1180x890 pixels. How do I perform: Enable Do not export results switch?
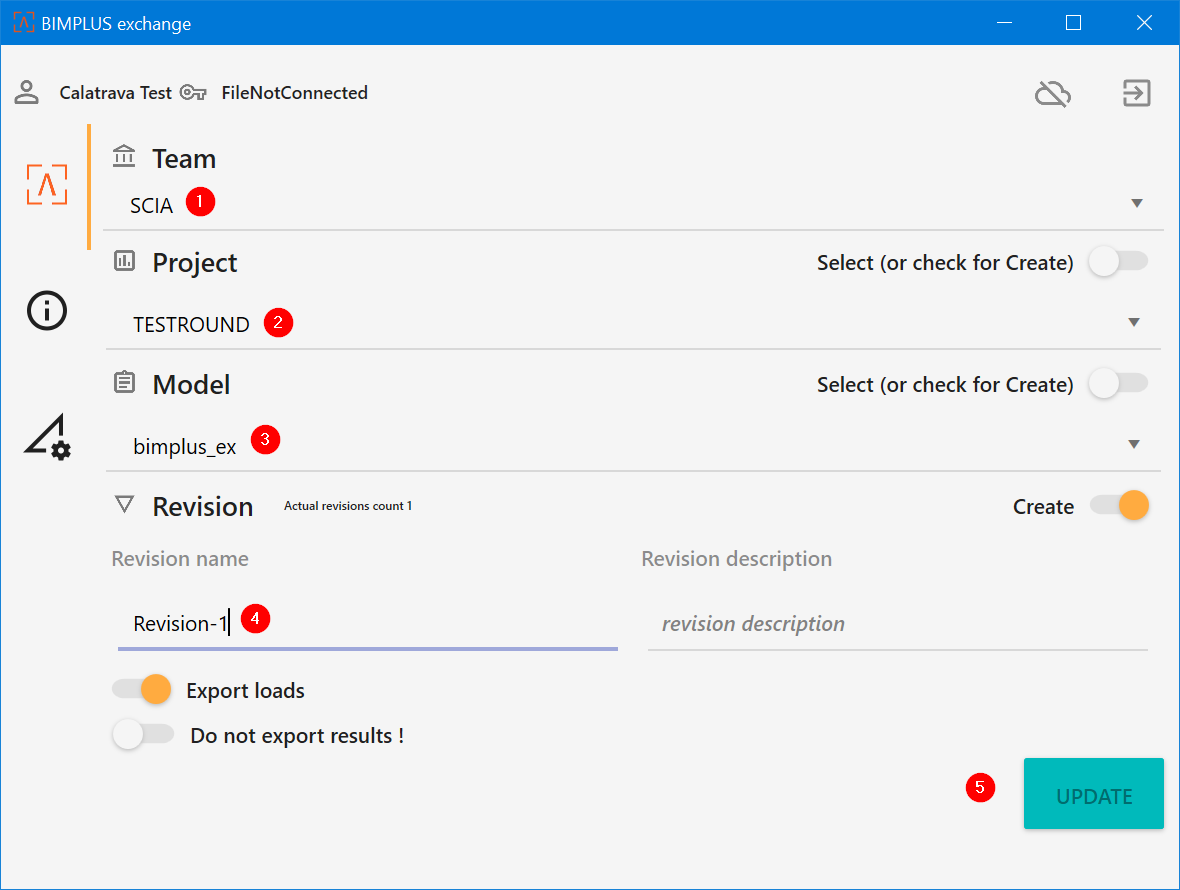click(142, 735)
